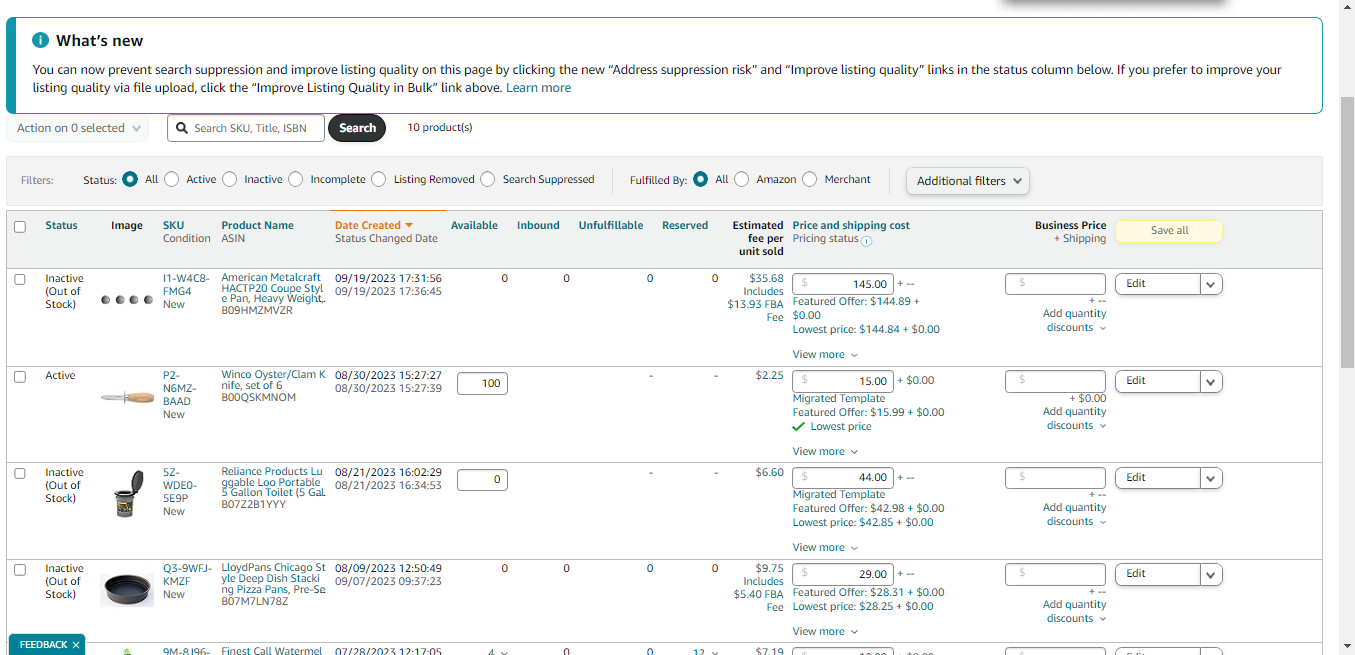The width and height of the screenshot is (1355, 655).
Task: Expand Add quantity discounts for Winco row
Action: pos(1075,419)
